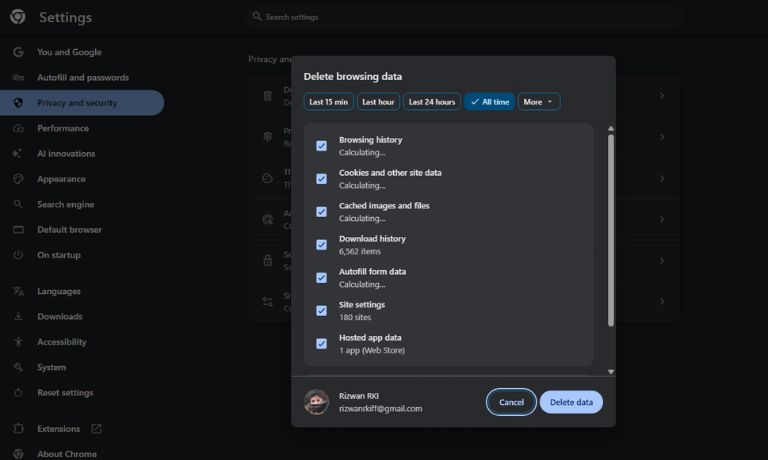The height and width of the screenshot is (460, 768).
Task: Uncheck the Autofill form data checkbox
Action: [321, 278]
